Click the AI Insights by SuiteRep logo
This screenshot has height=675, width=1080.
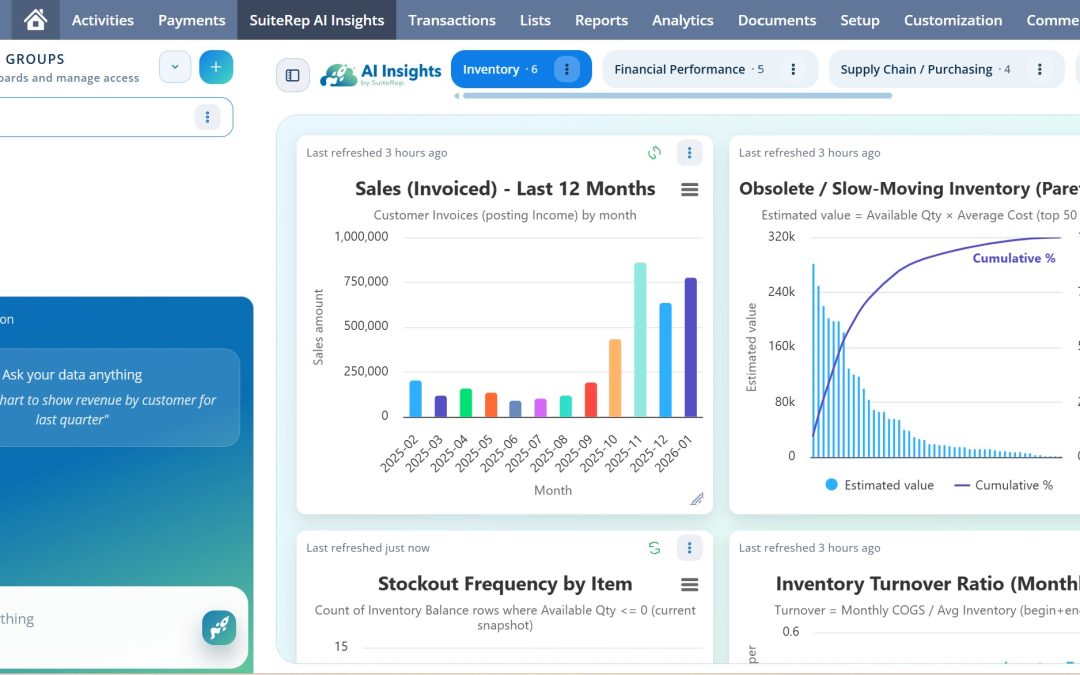pyautogui.click(x=380, y=71)
